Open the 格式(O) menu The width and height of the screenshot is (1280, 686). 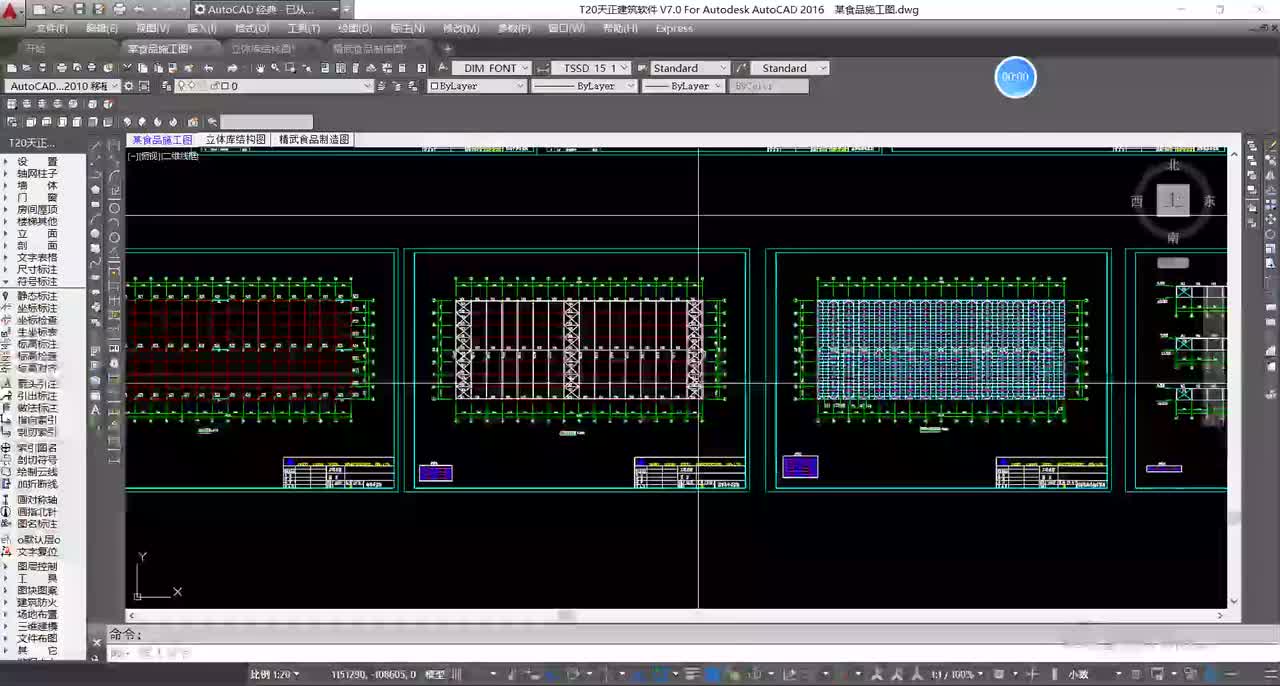coord(251,28)
